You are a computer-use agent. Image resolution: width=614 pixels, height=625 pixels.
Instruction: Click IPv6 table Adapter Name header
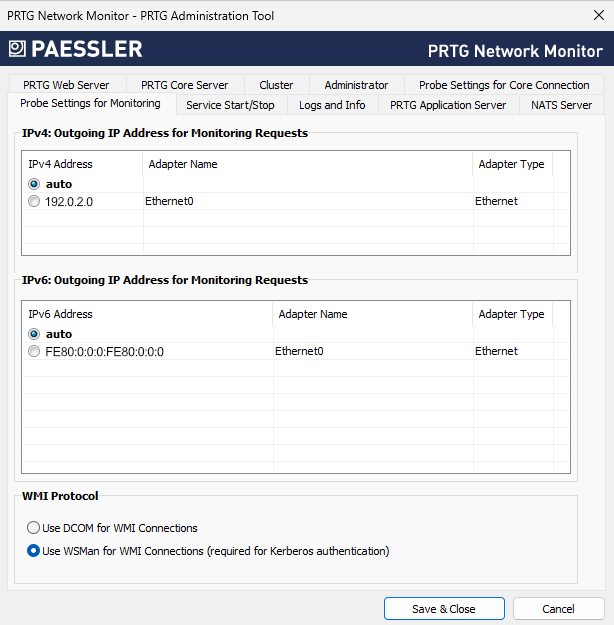(x=373, y=314)
